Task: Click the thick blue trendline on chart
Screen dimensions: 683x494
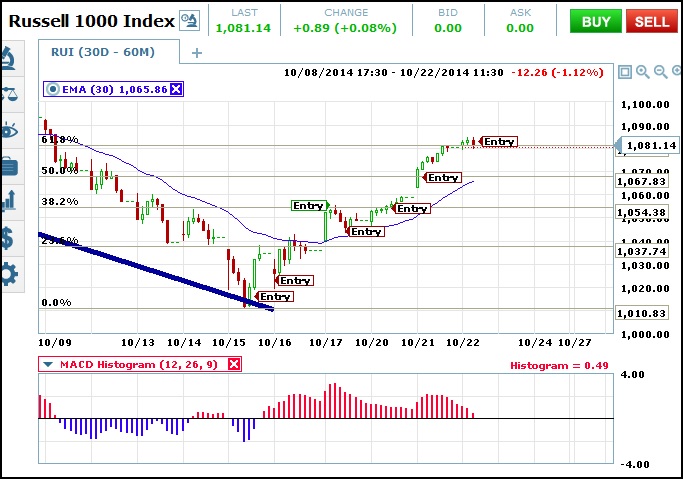Action: tap(156, 272)
